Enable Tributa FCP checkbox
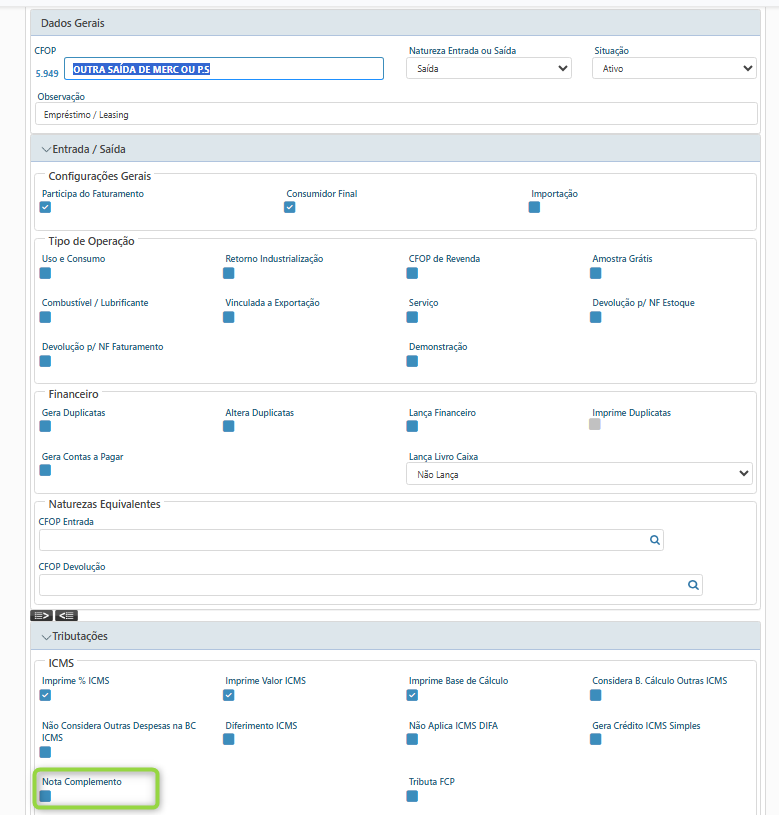This screenshot has width=779, height=815. click(412, 796)
